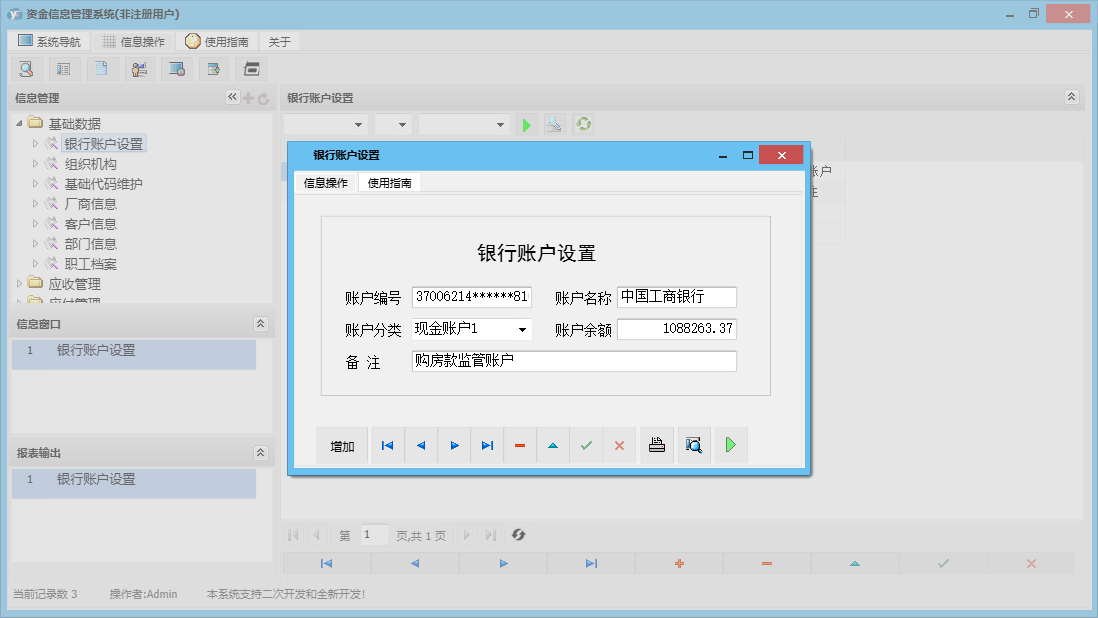Image resolution: width=1098 pixels, height=618 pixels.
Task: Open the 账户分类 dropdown showing 现金账户1
Action: point(524,329)
